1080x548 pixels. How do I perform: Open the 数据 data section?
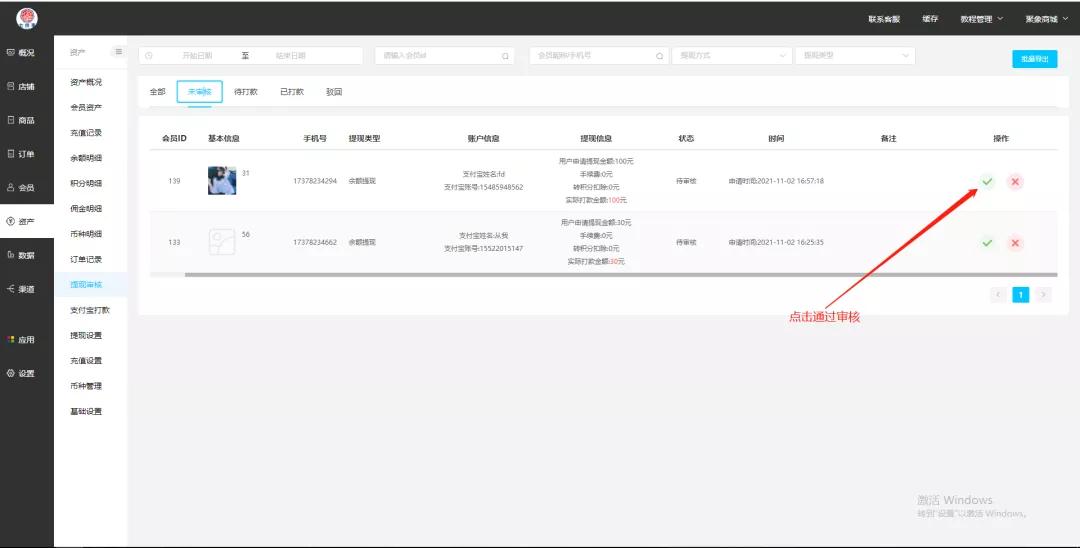point(27,255)
